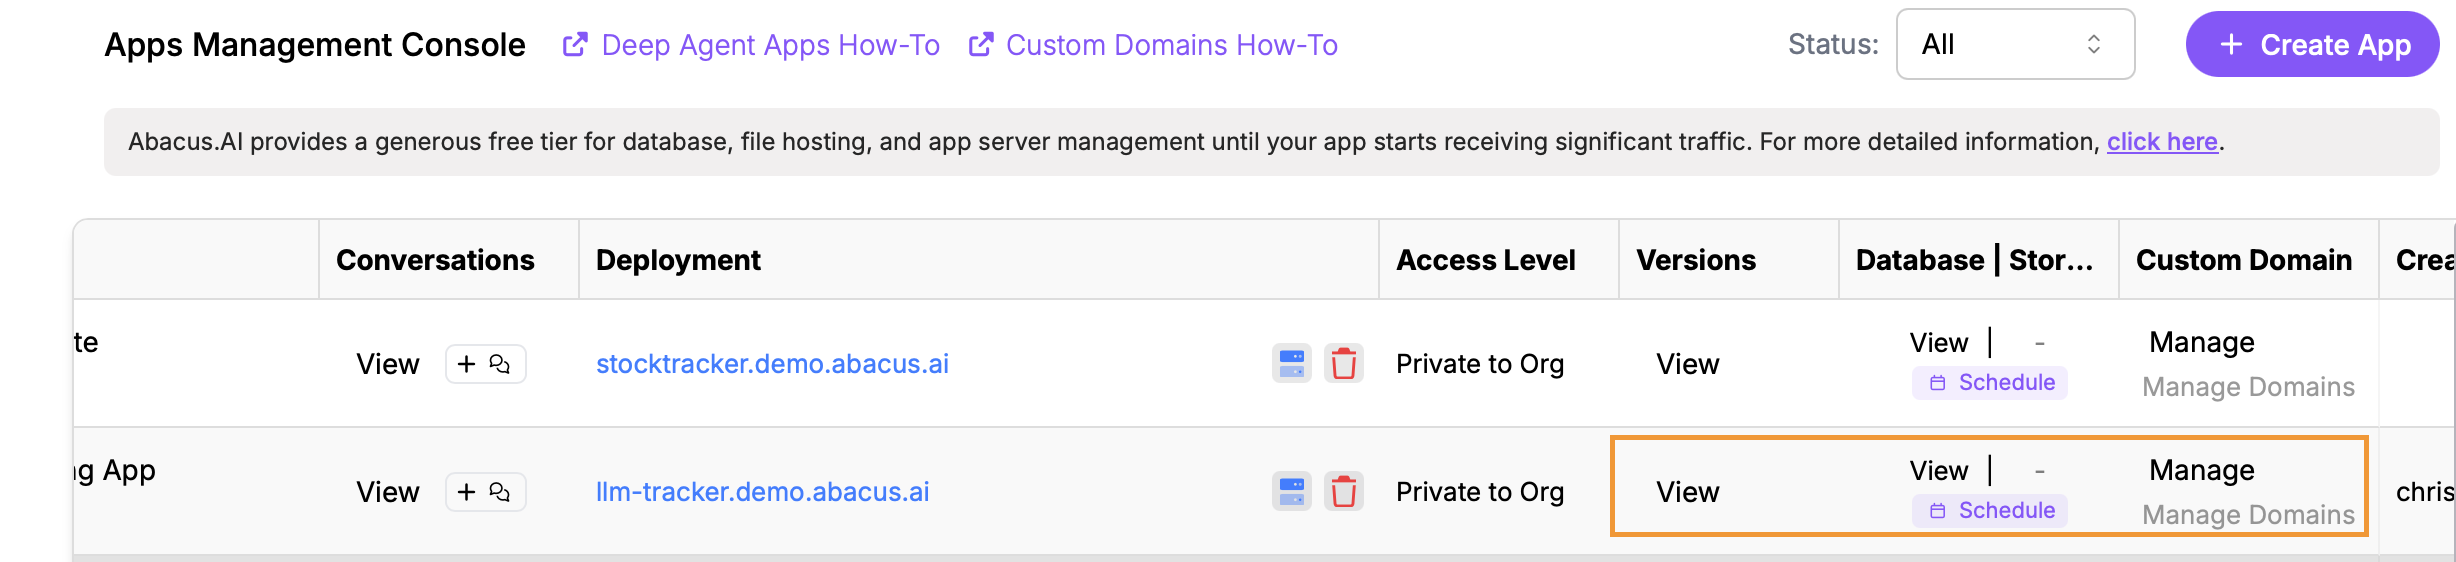Viewport: 2456px width, 562px height.
Task: Manage custom domain for stocktracker app
Action: click(x=2201, y=343)
